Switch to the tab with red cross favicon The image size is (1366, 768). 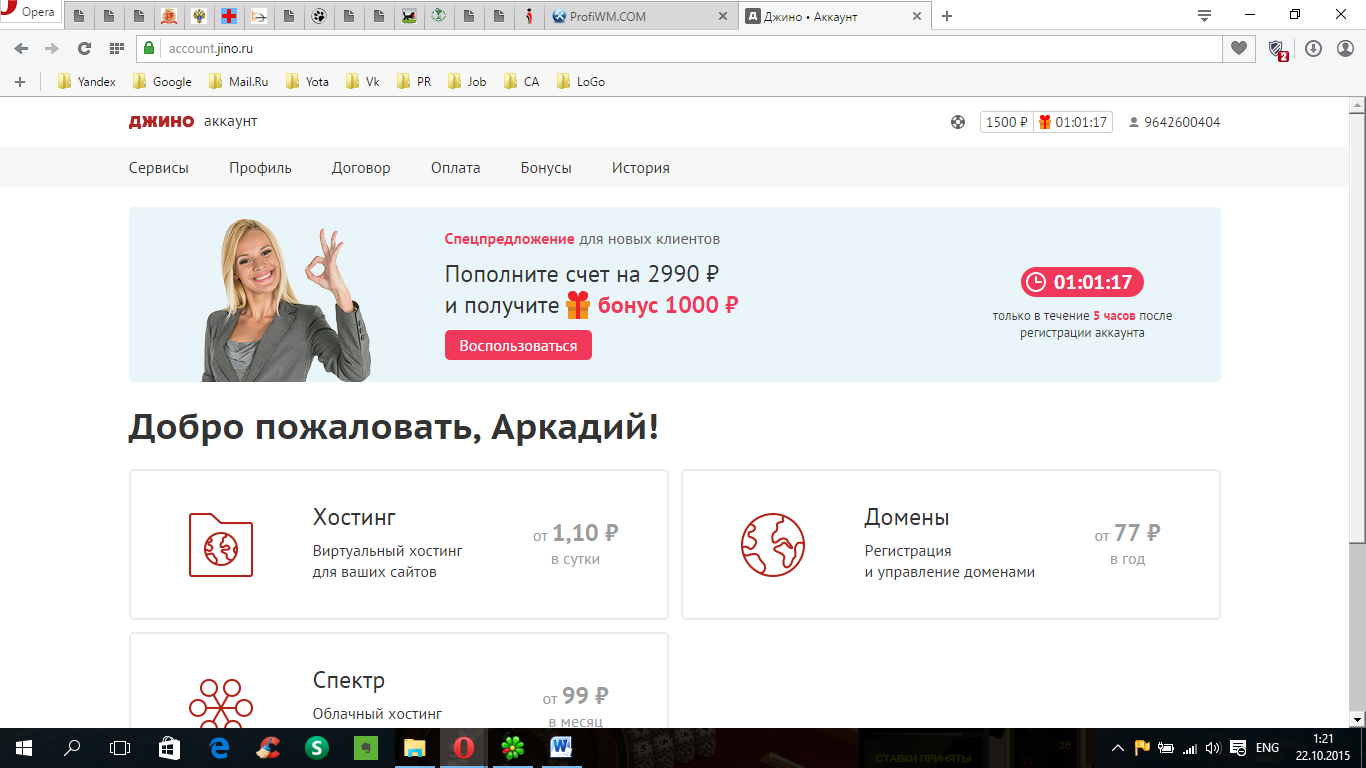[x=231, y=16]
